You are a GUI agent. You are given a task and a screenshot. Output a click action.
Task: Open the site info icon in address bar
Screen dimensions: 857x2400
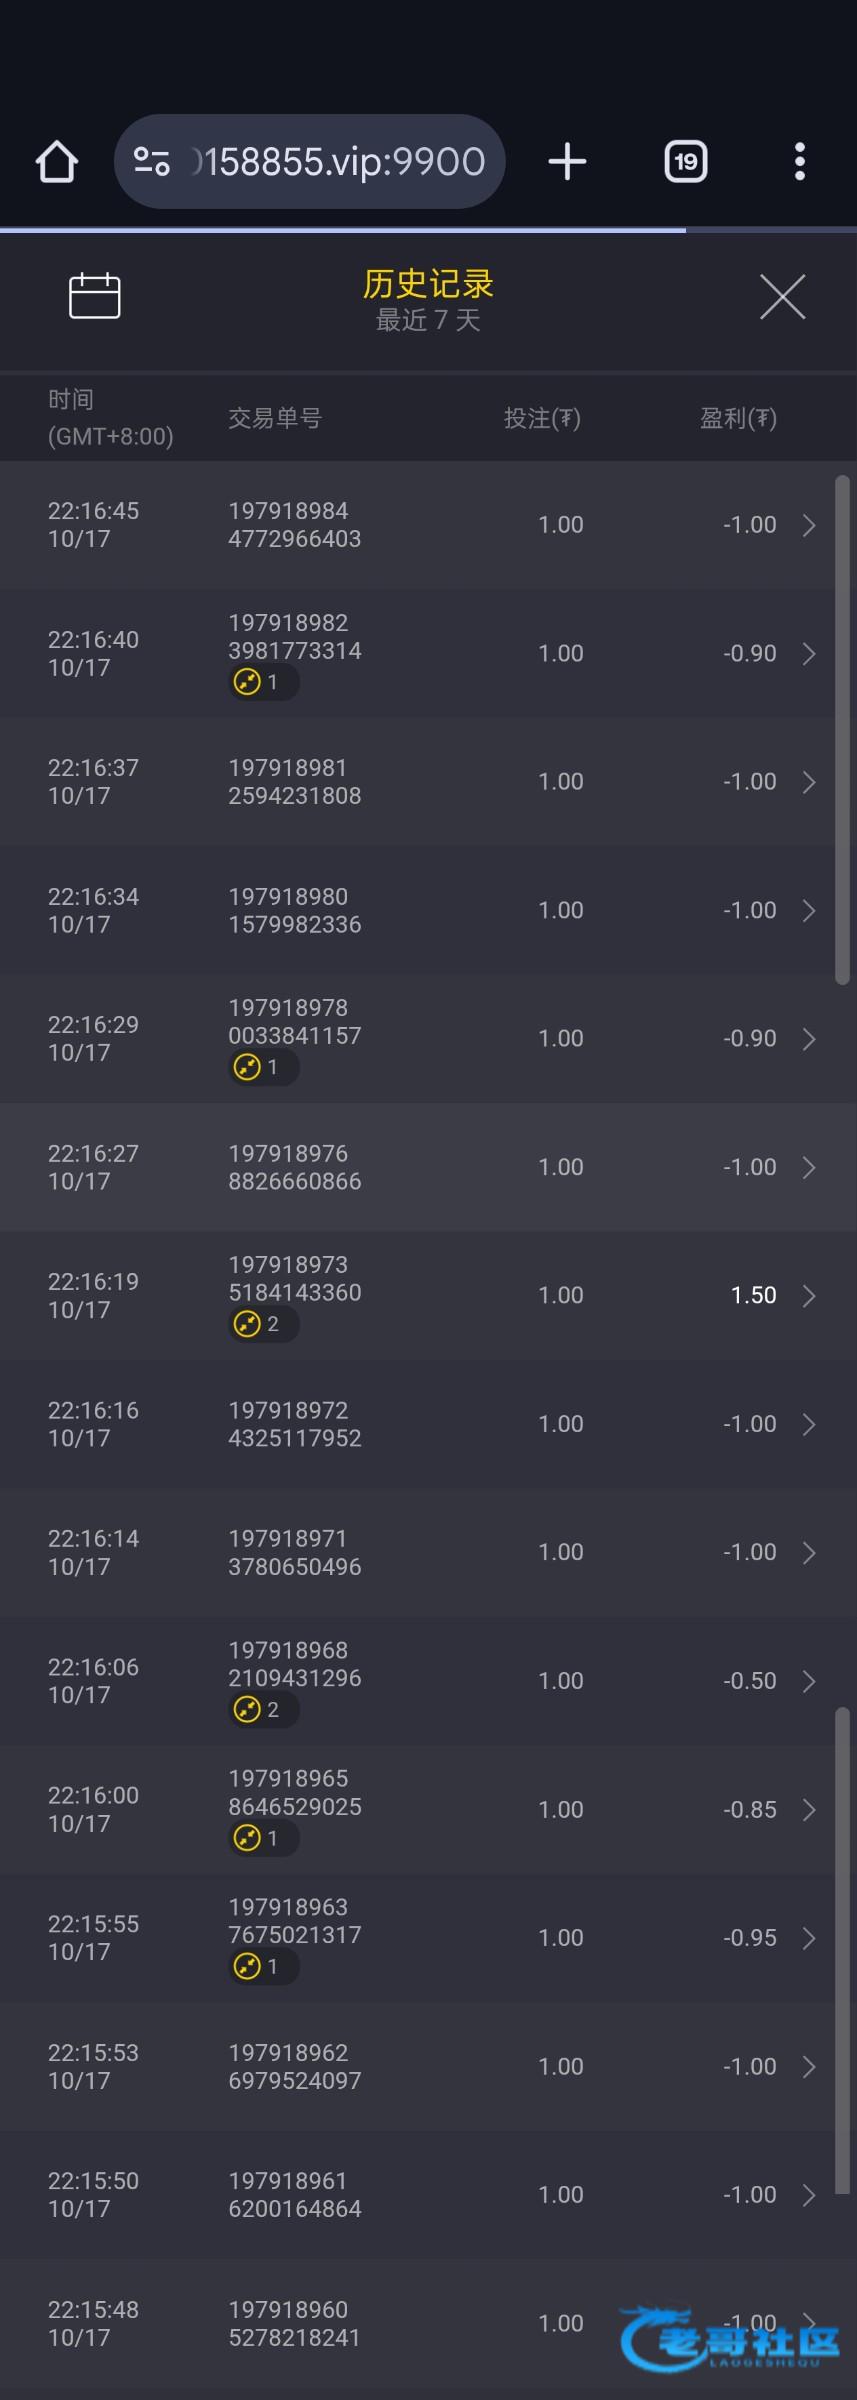point(152,162)
